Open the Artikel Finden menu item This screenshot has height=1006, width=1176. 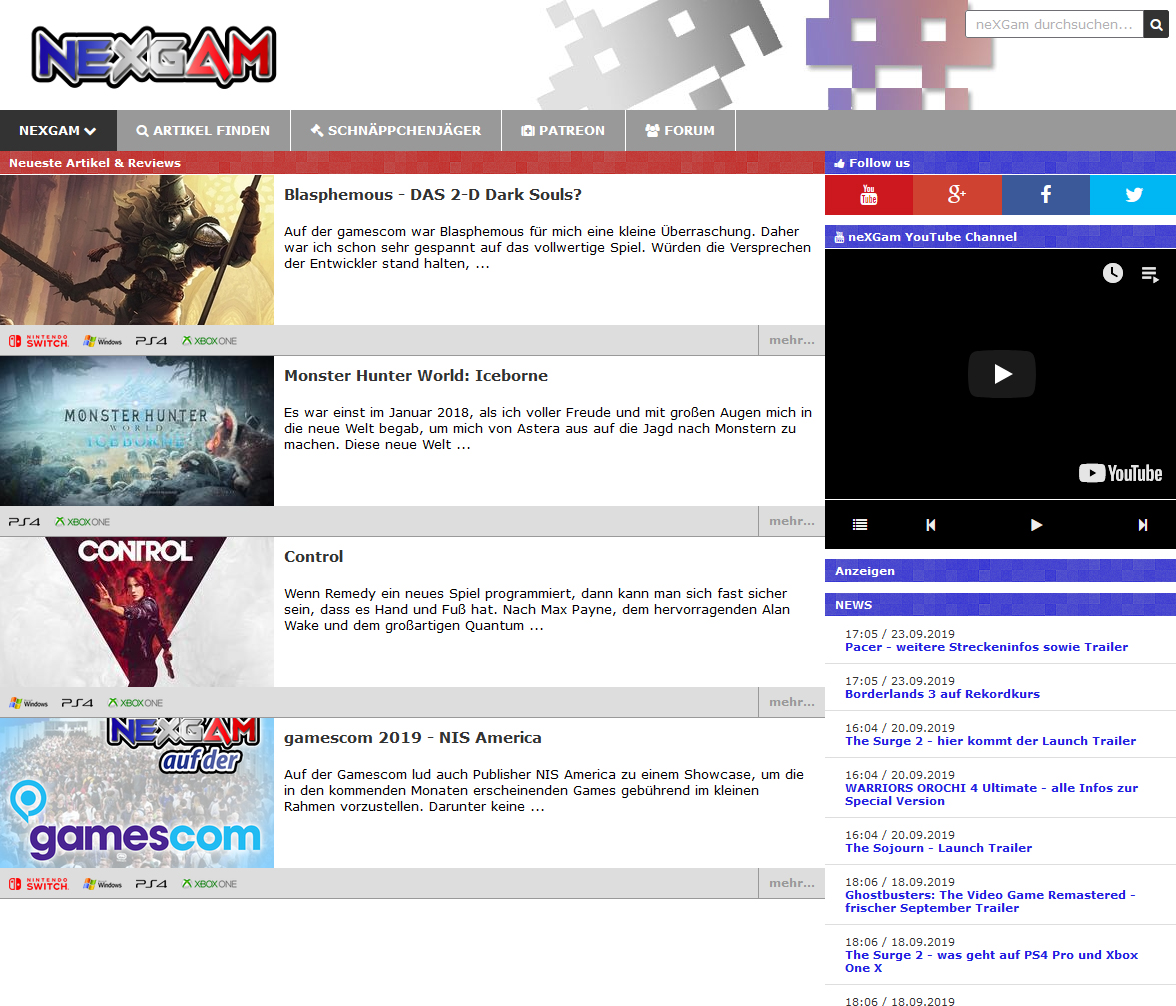click(203, 131)
